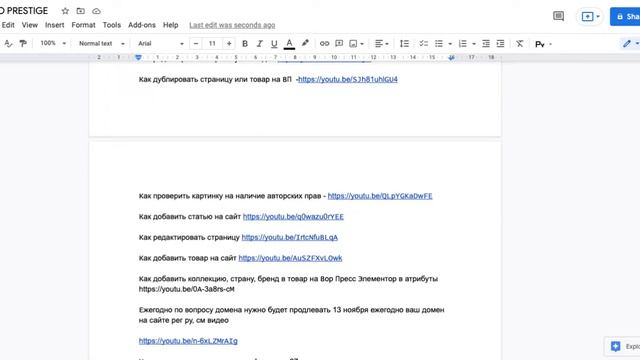Viewport: 640px width, 360px height.
Task: Open the Help menu
Action: pyautogui.click(x=171, y=25)
